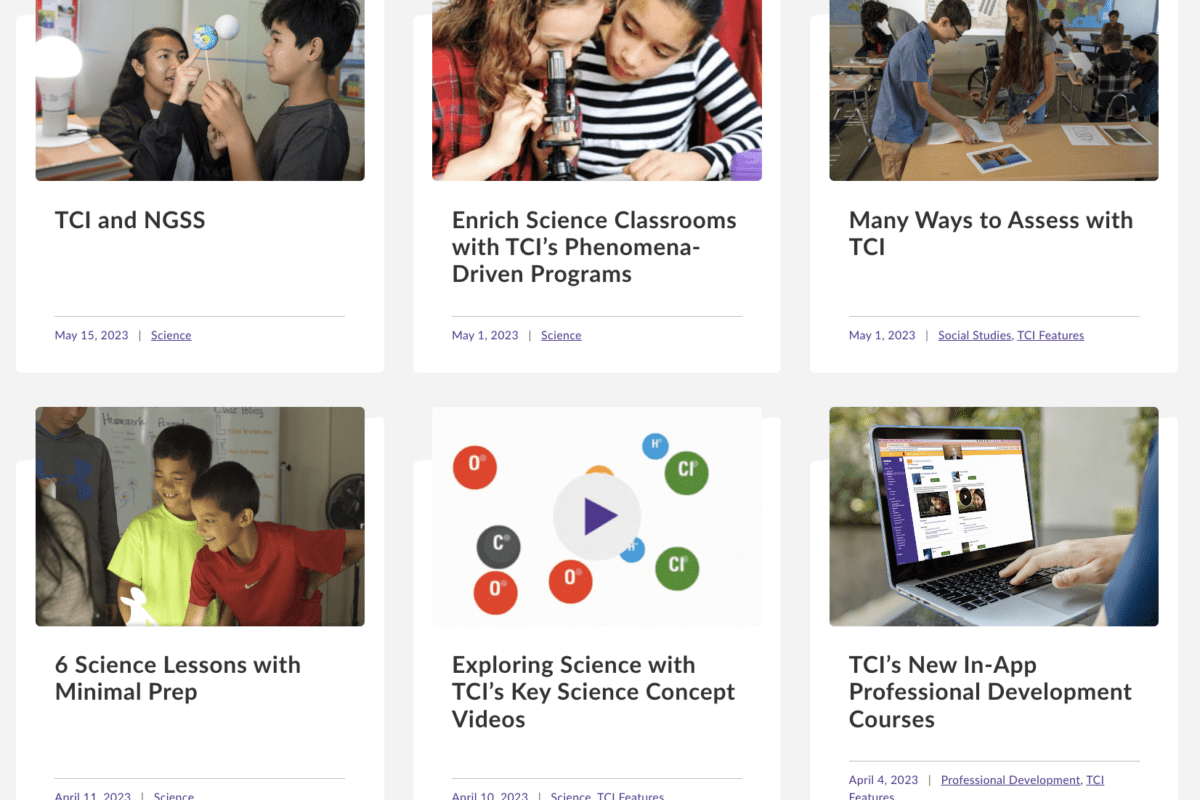Select the Social Studies category link
This screenshot has height=800, width=1200.
click(974, 336)
